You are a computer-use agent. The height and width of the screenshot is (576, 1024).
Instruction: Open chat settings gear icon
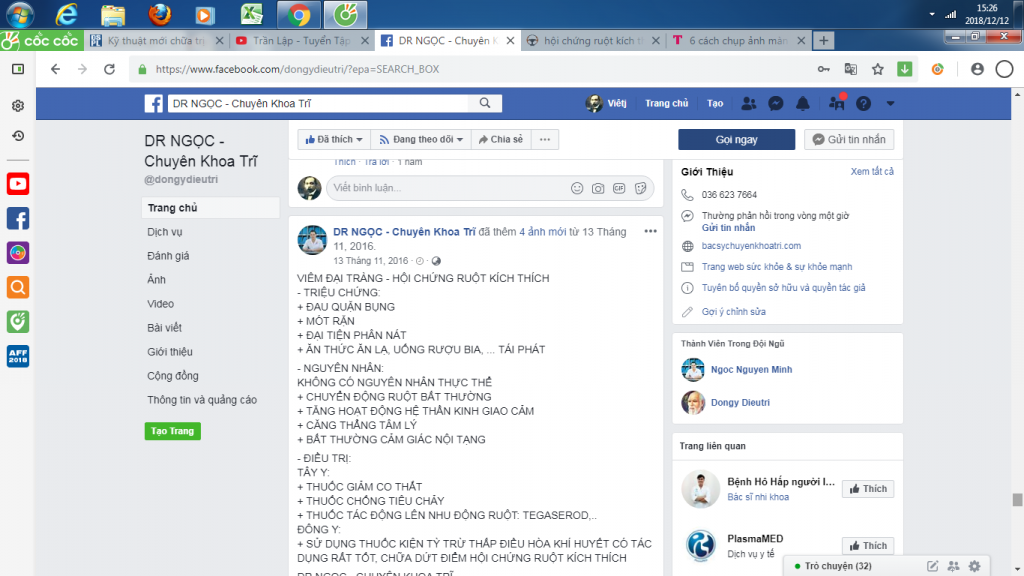click(974, 566)
